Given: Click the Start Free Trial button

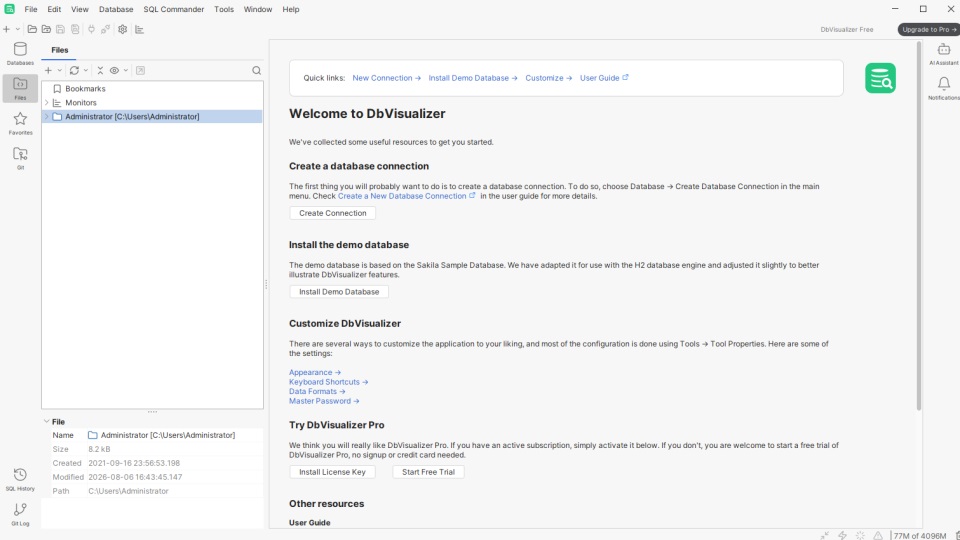Looking at the screenshot, I should [428, 472].
